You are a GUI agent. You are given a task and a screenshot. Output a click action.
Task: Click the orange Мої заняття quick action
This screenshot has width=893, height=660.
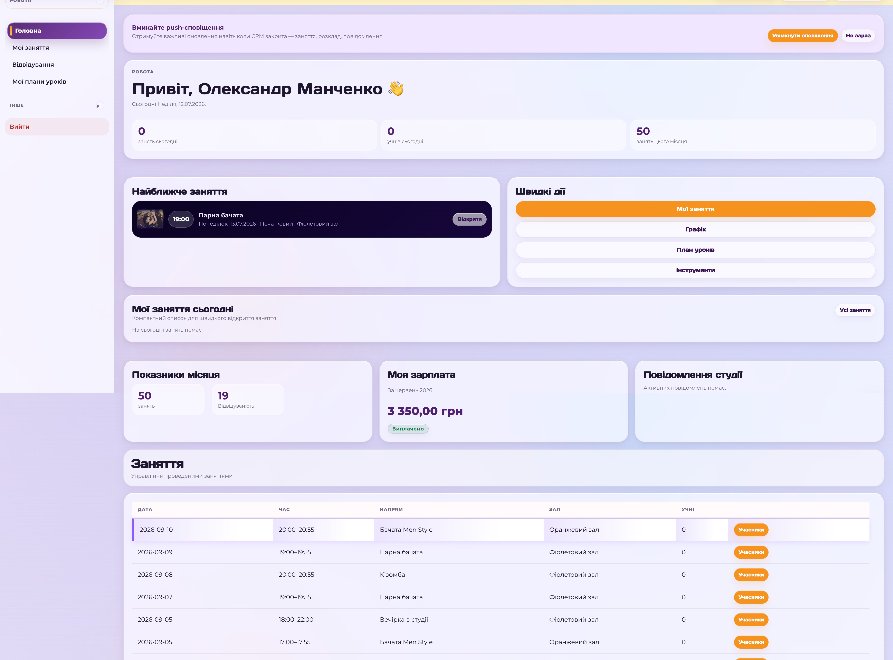click(x=695, y=209)
